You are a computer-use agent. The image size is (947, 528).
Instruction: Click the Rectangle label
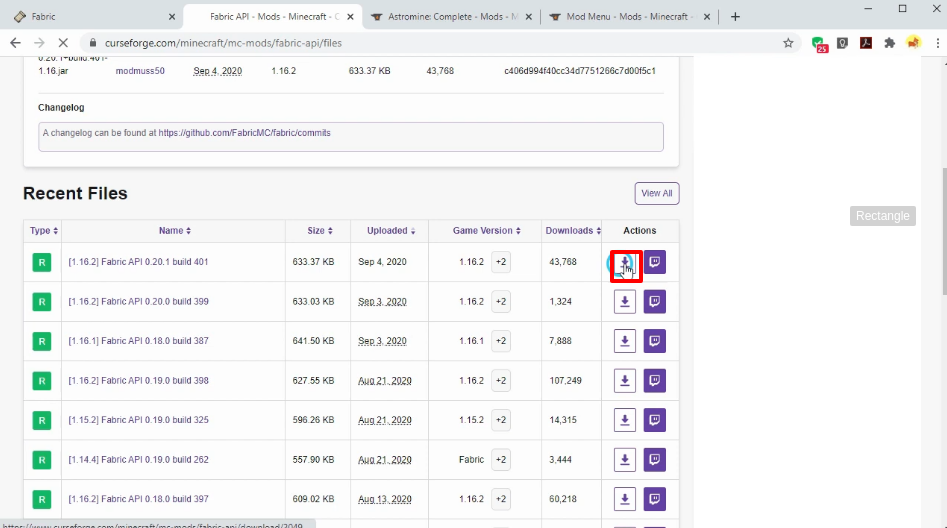coord(882,216)
